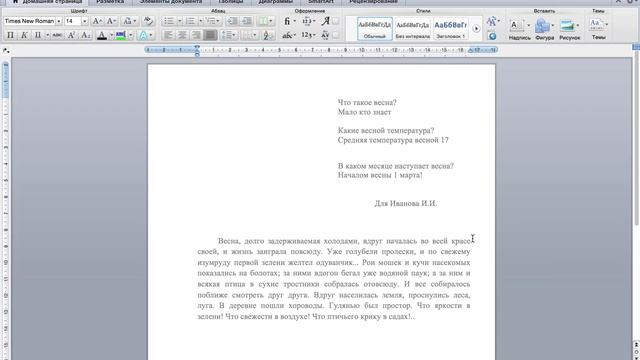640x360 pixels.
Task: Click the font size field showing 14
Action: point(72,21)
